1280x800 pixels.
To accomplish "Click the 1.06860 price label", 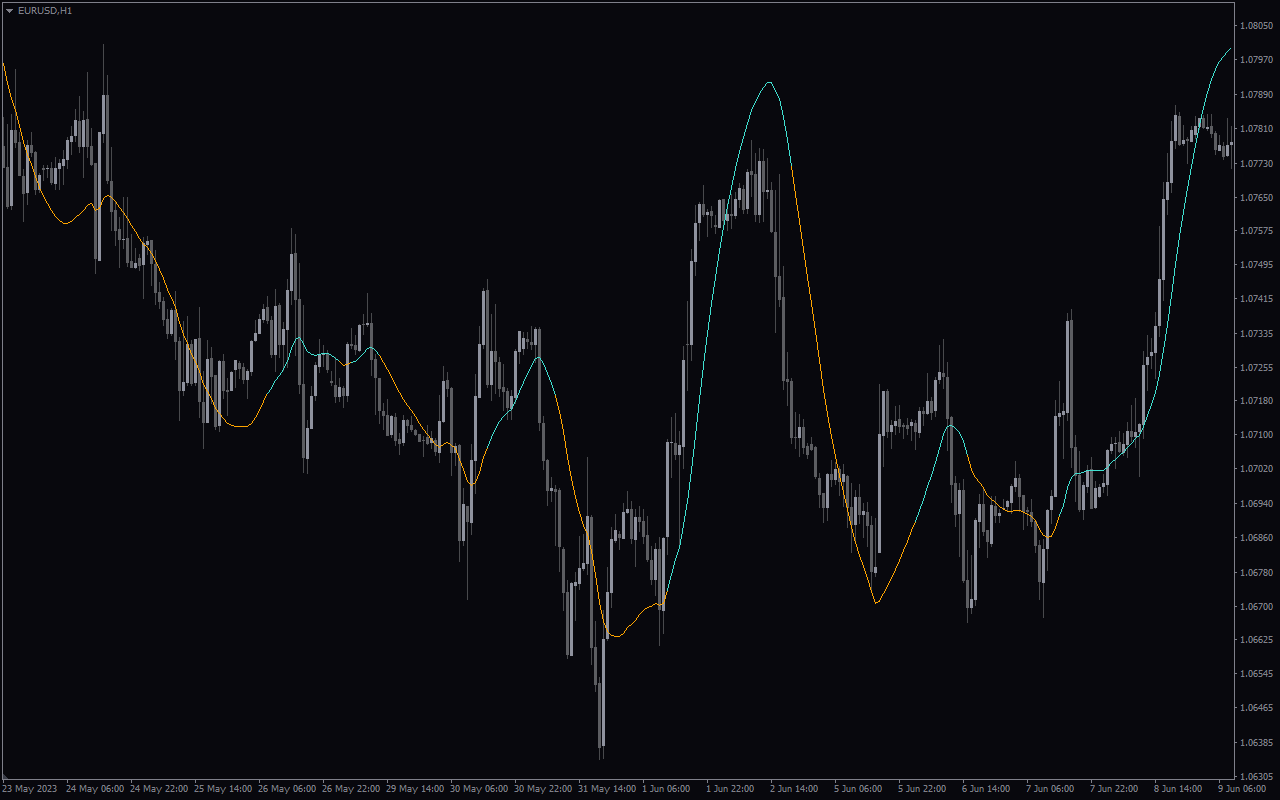I will [x=1256, y=538].
